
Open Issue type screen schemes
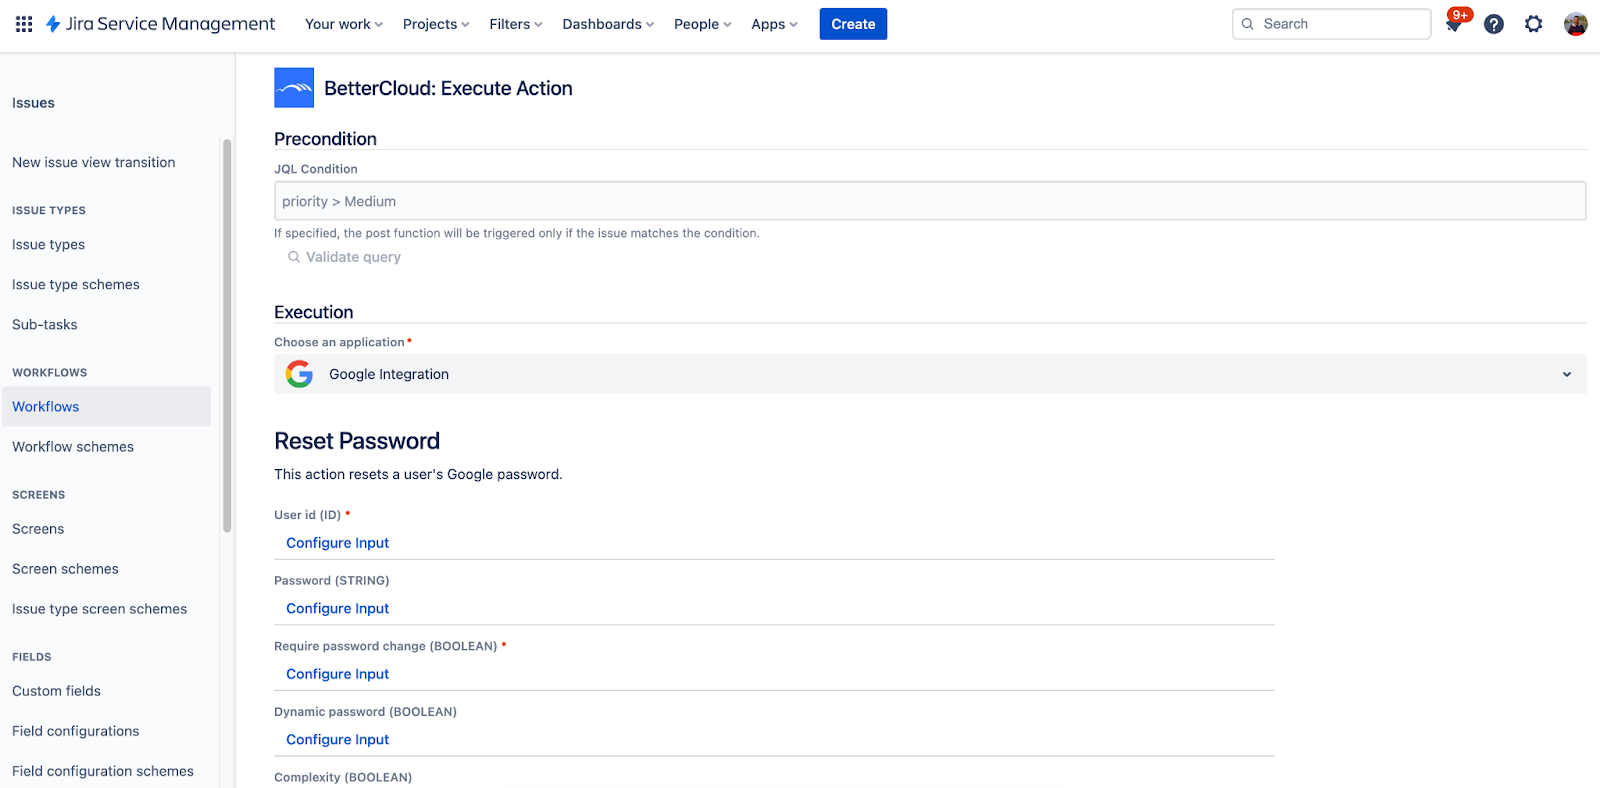click(x=99, y=609)
